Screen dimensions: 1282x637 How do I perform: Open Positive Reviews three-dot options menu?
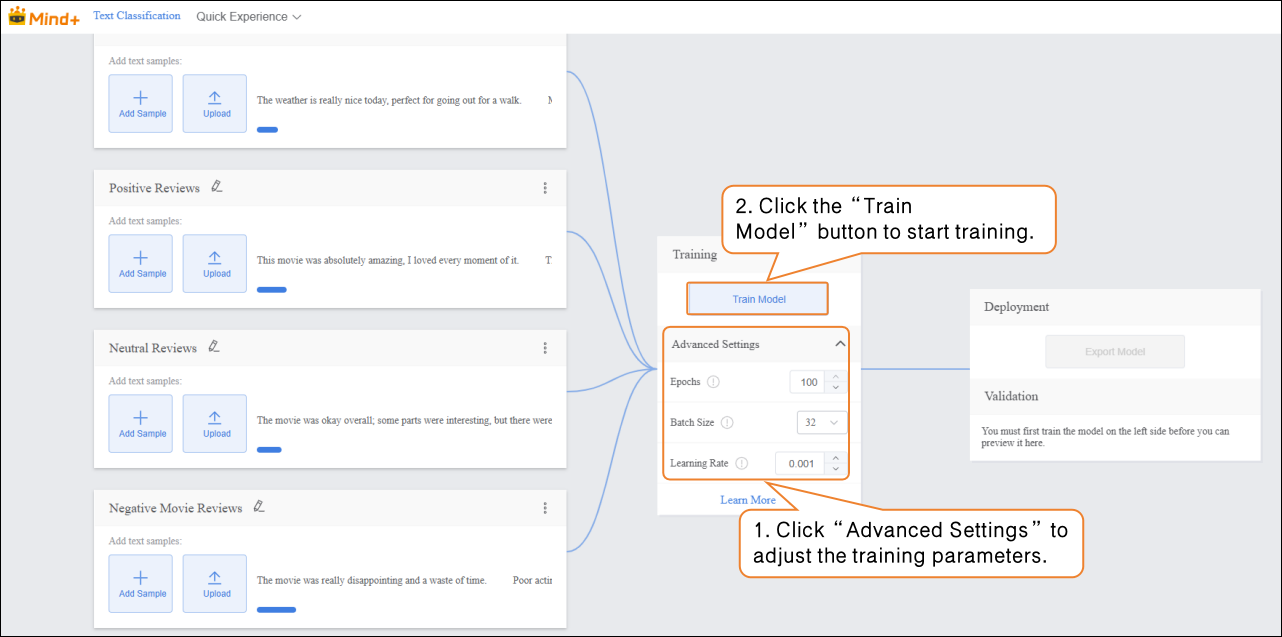tap(545, 188)
